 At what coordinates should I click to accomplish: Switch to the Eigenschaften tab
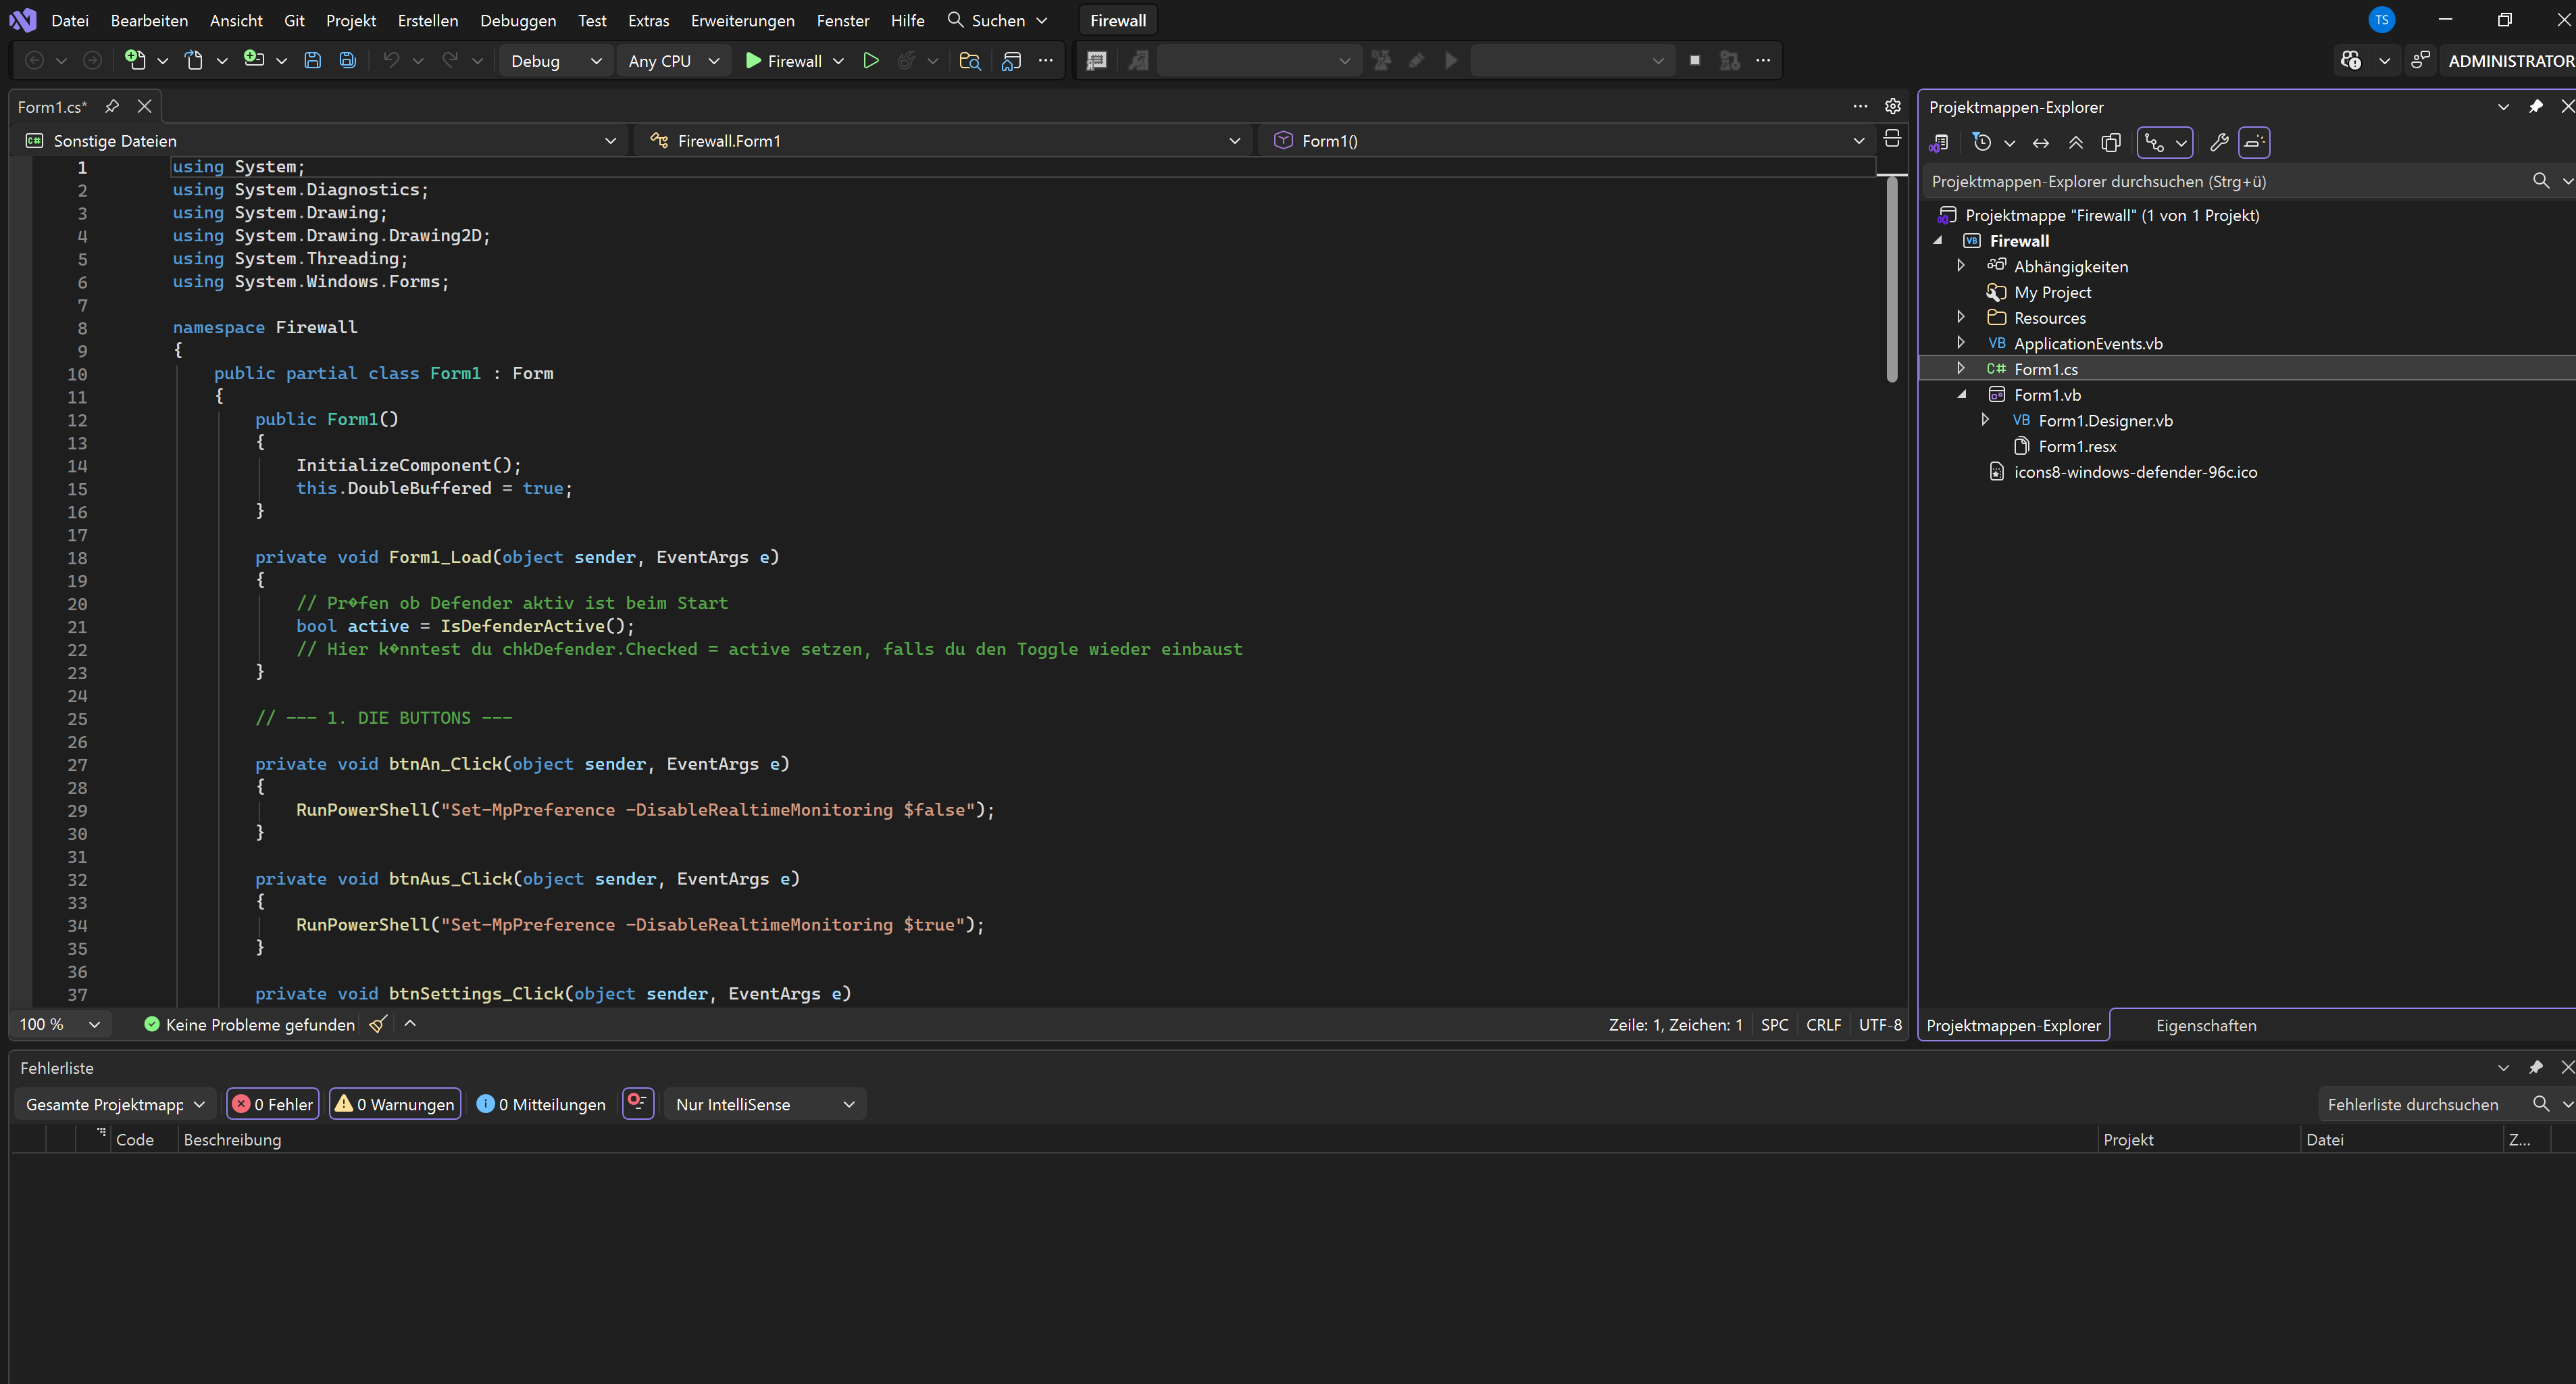(2206, 1025)
